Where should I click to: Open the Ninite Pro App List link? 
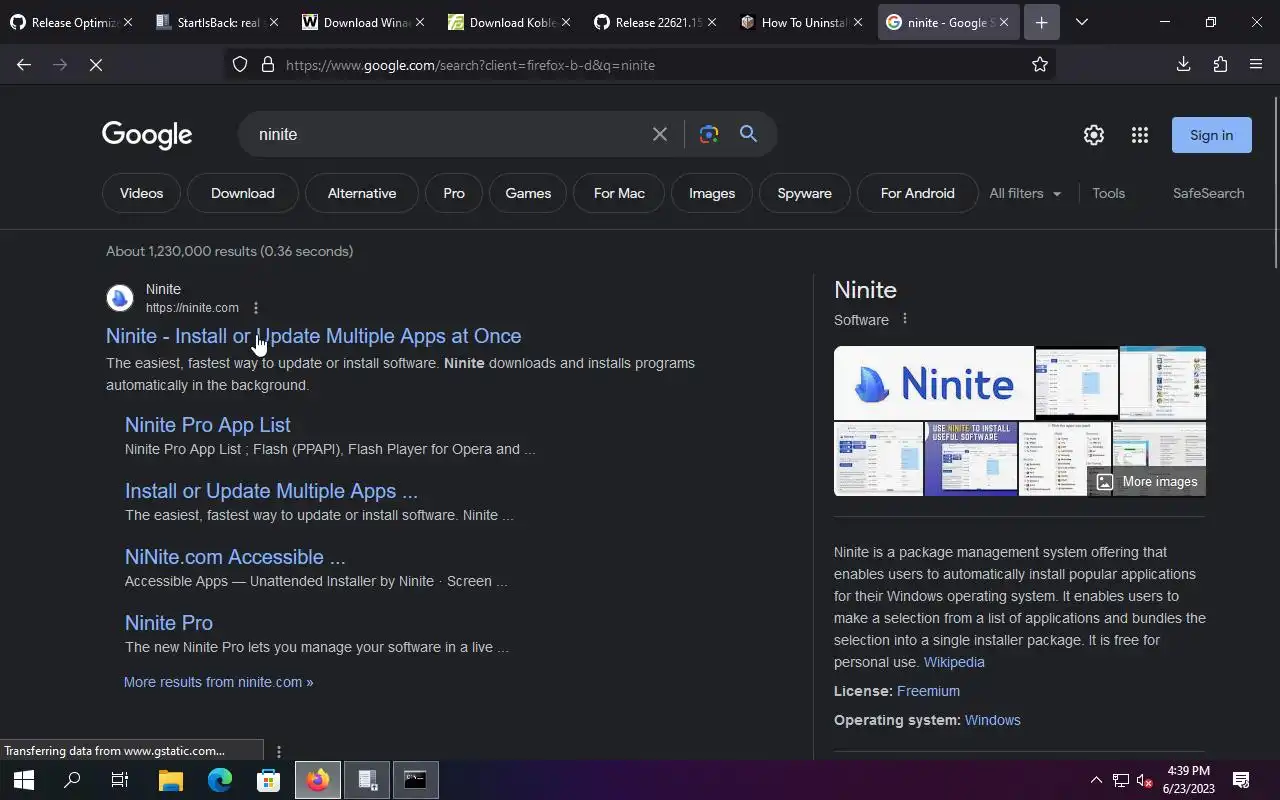pyautogui.click(x=208, y=425)
